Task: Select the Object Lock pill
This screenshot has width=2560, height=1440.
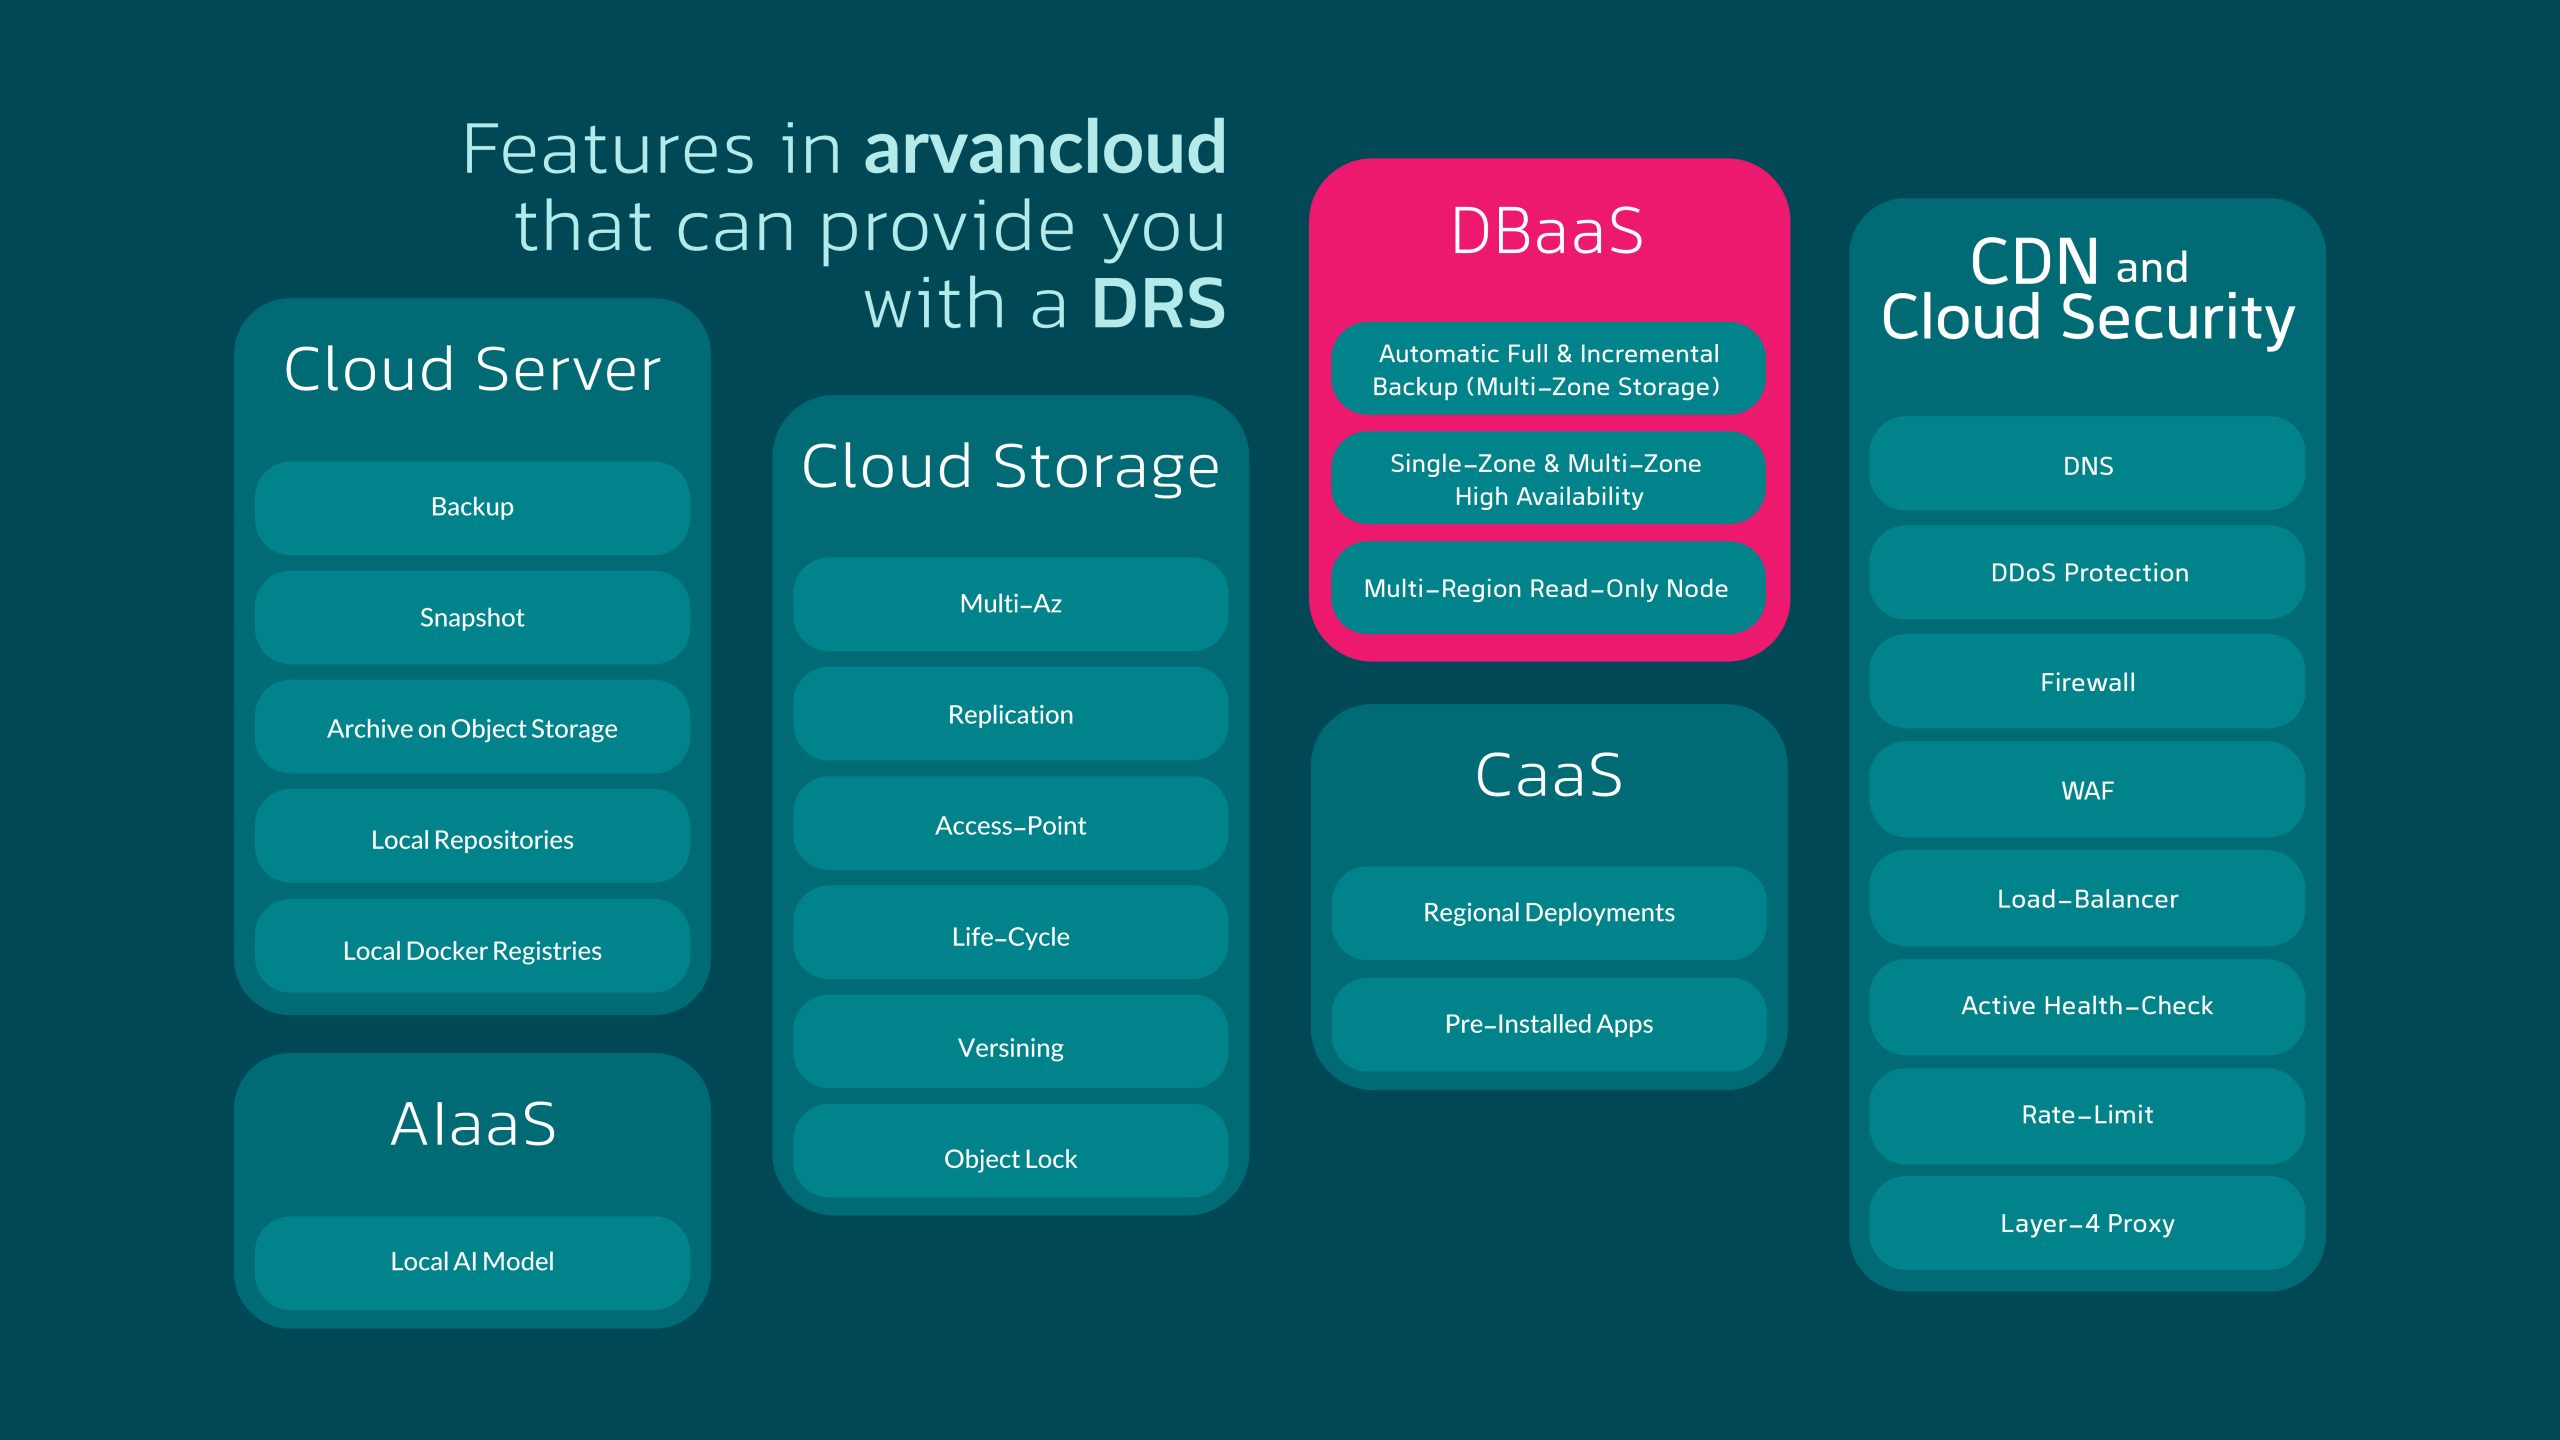Action: pos(1010,1158)
